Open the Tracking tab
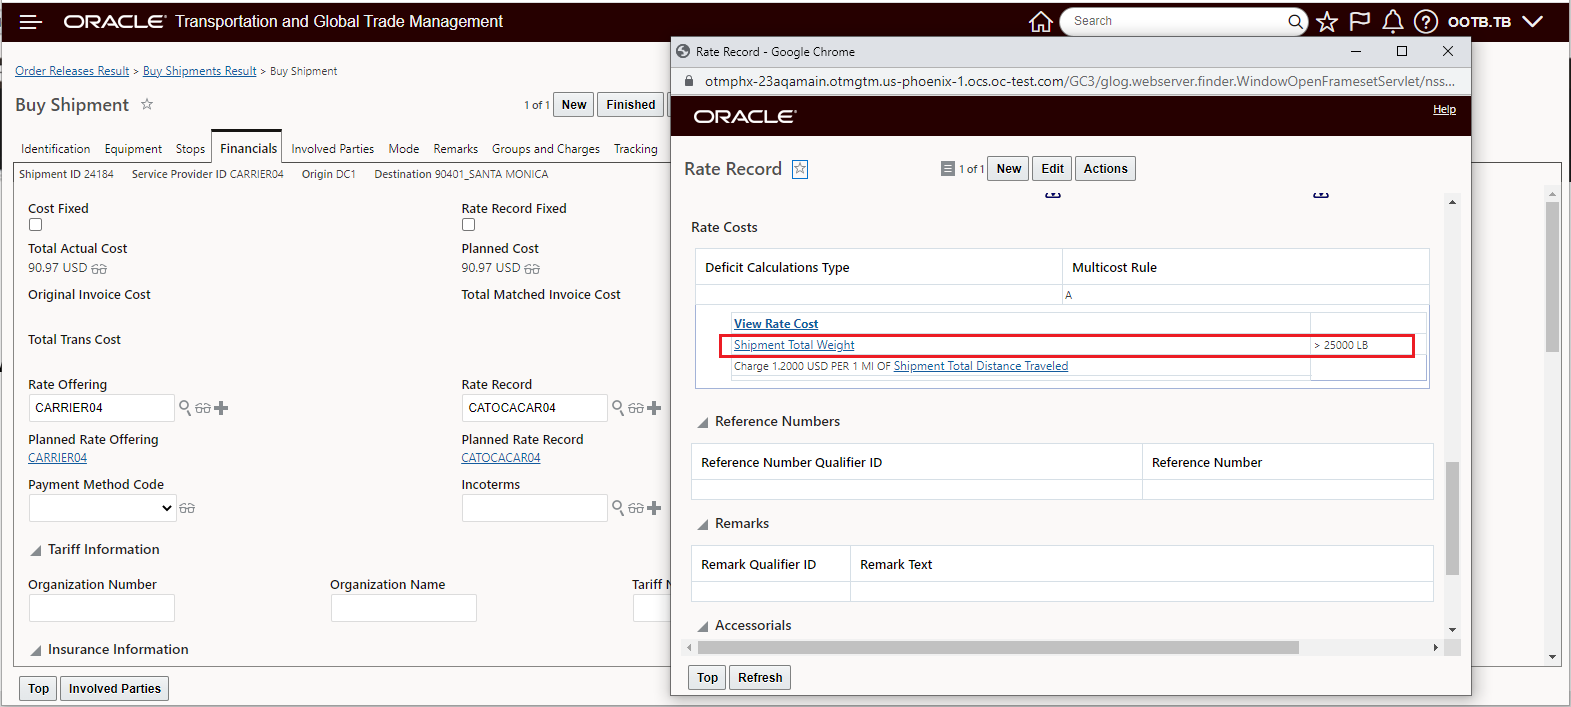 pos(636,149)
